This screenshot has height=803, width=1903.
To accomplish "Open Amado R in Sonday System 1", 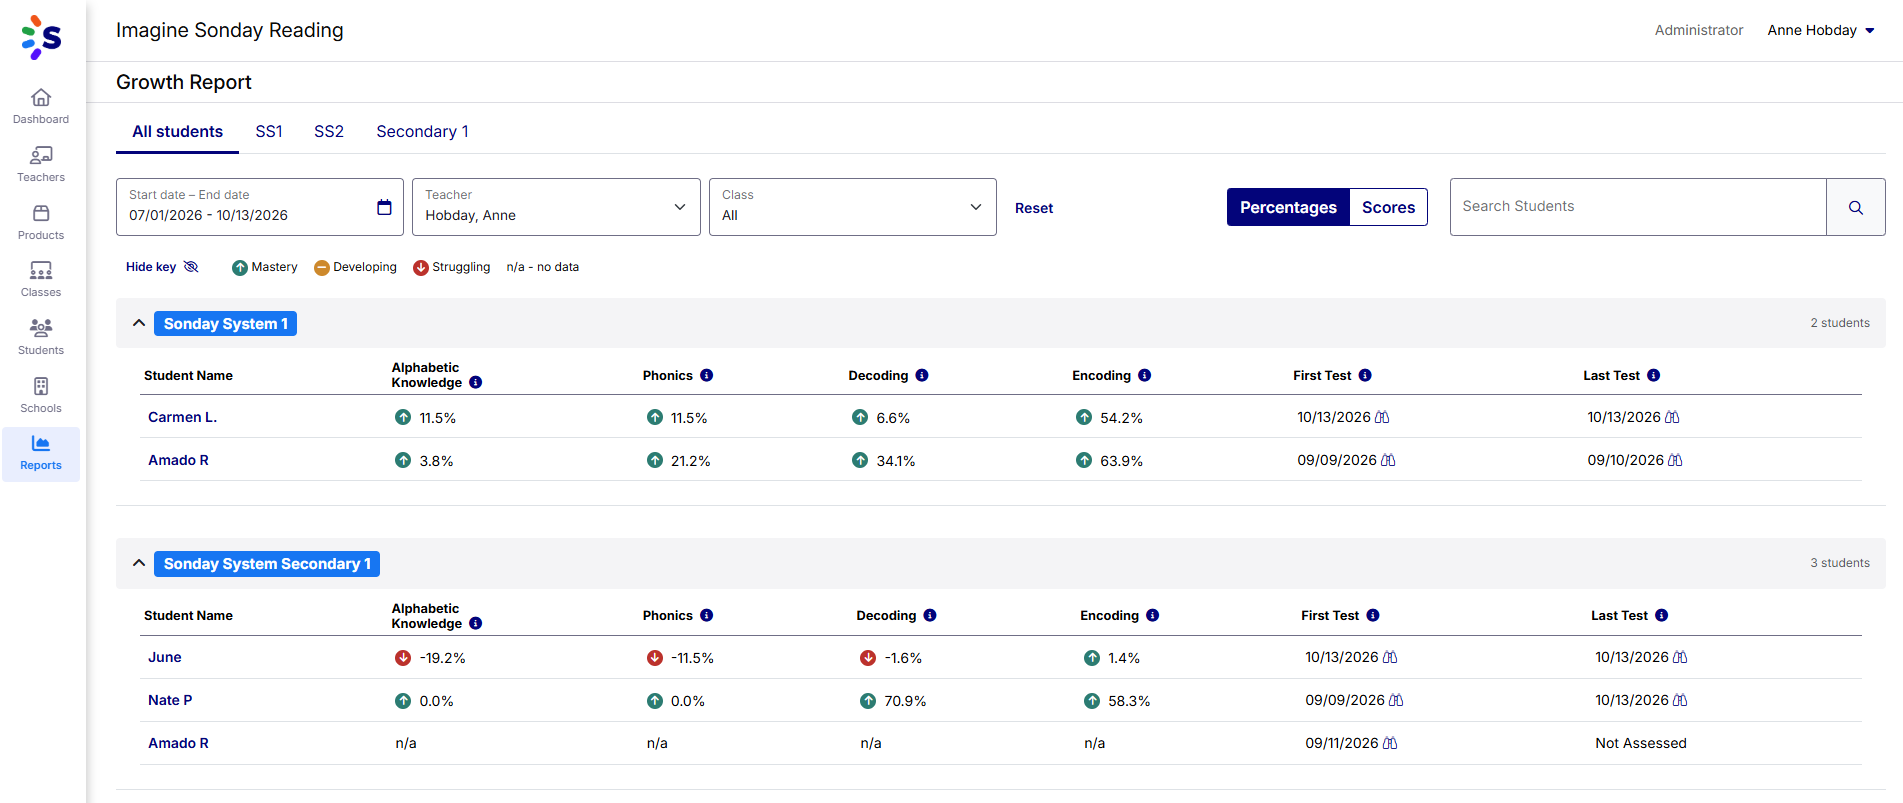I will 178,460.
